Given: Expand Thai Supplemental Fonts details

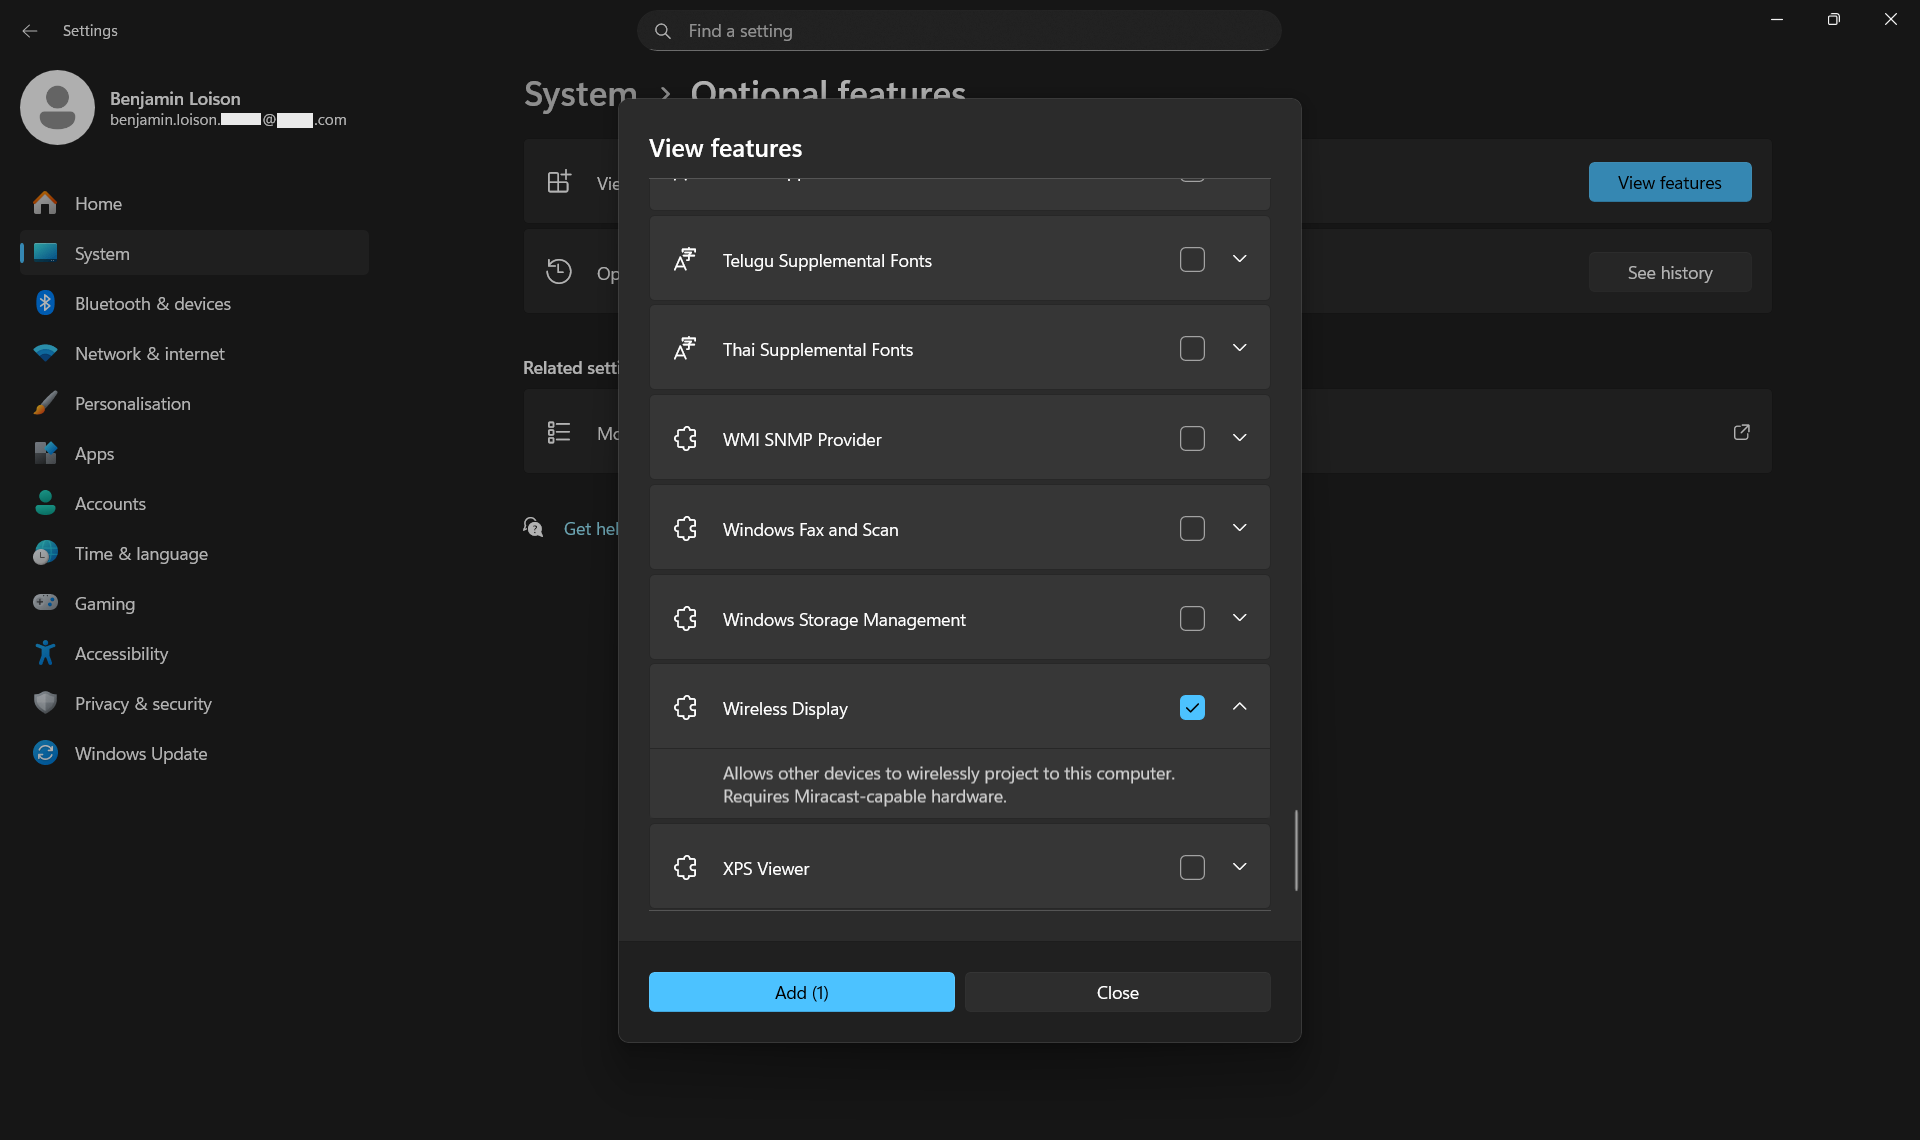Looking at the screenshot, I should tap(1239, 348).
